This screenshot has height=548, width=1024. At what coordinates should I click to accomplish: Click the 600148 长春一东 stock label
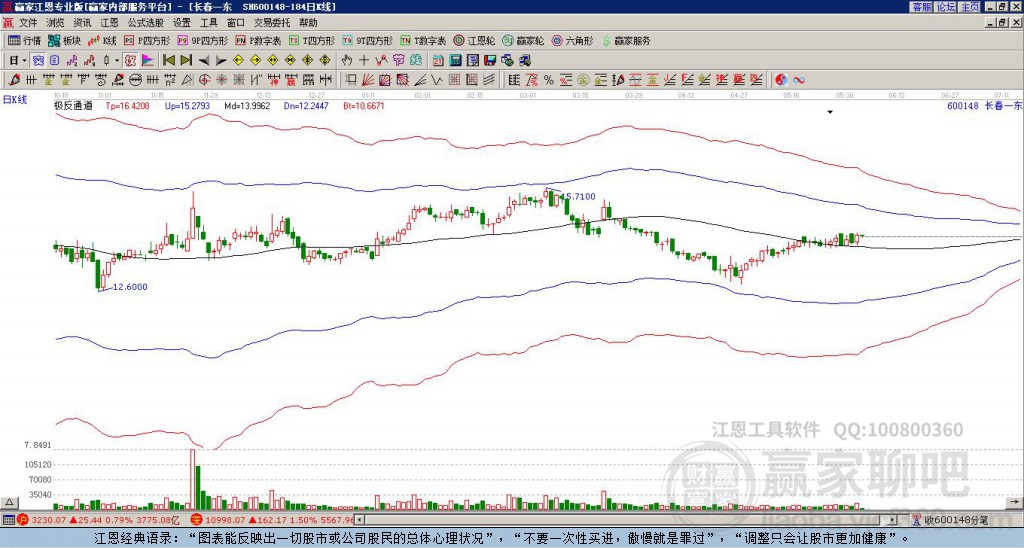[984, 105]
